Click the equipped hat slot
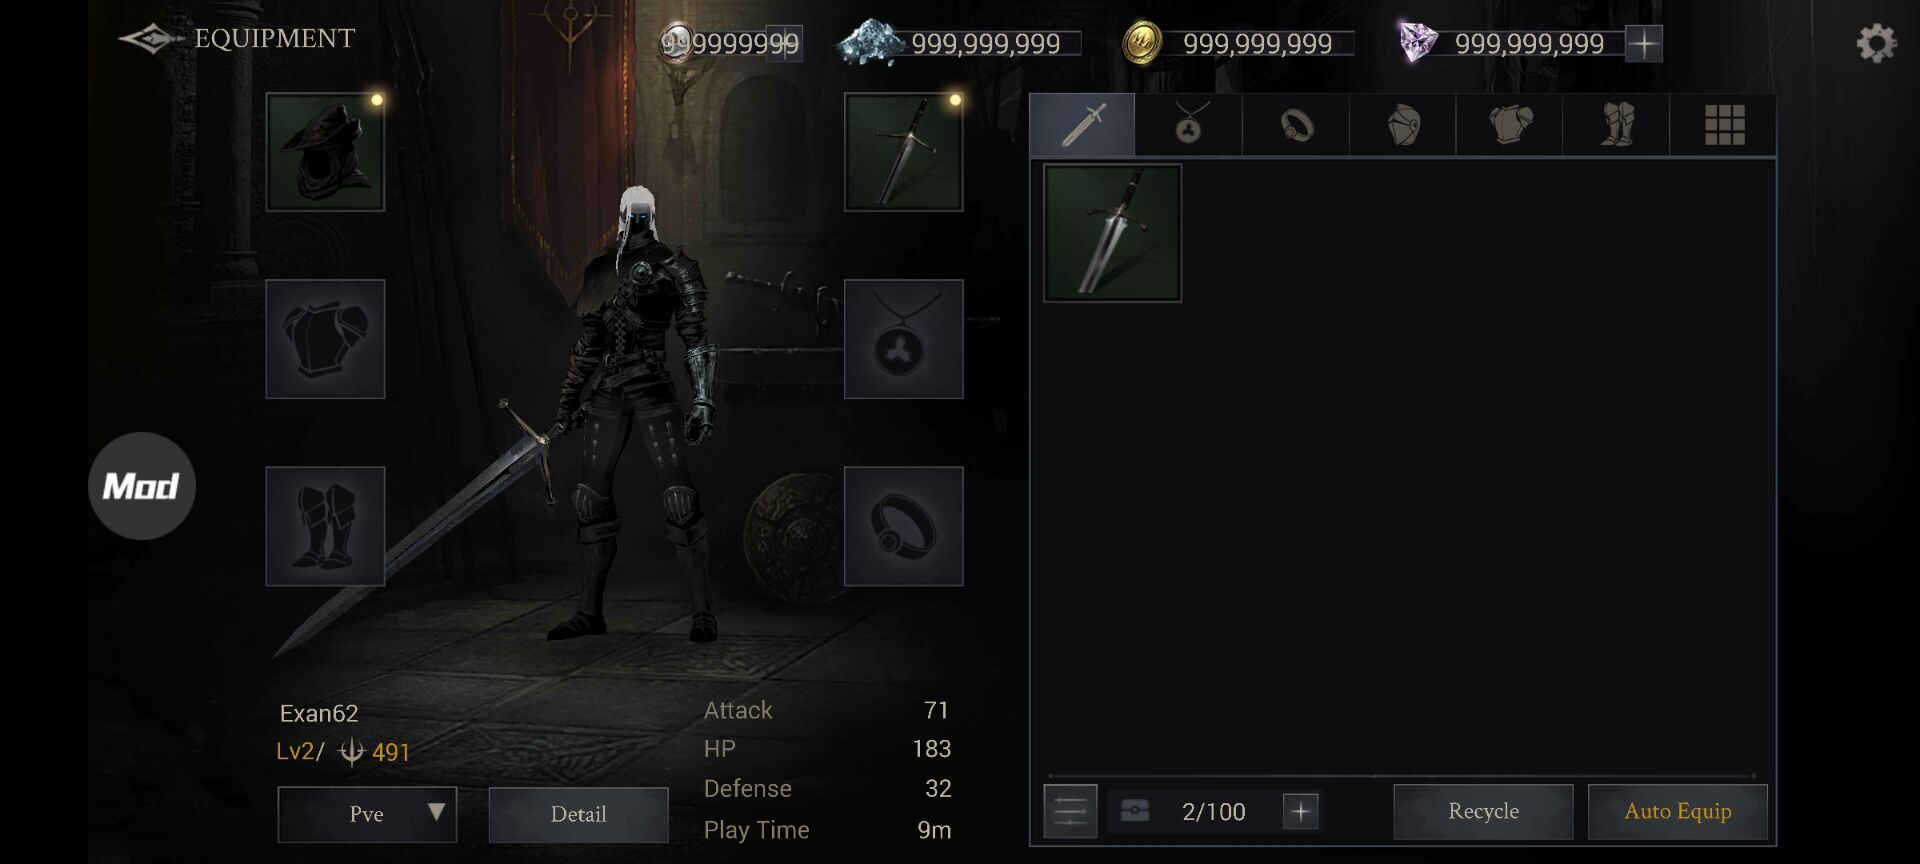The height and width of the screenshot is (864, 1920). (x=325, y=152)
